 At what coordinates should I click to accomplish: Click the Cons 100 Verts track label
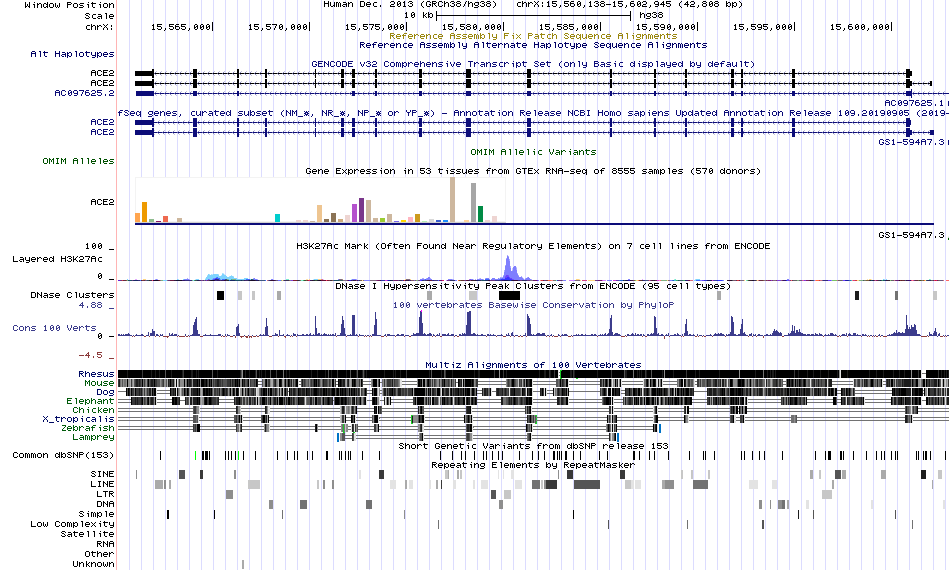(x=55, y=328)
